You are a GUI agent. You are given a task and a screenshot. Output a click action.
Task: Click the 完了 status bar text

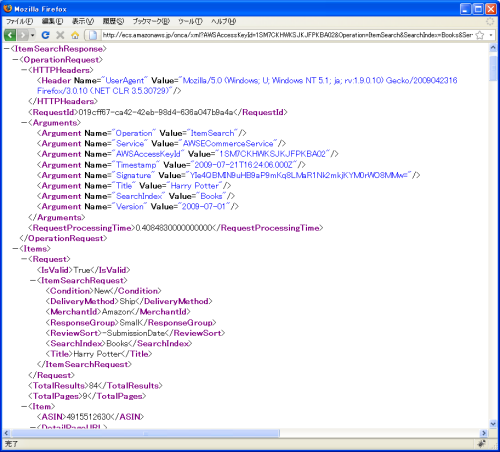pyautogui.click(x=11, y=444)
